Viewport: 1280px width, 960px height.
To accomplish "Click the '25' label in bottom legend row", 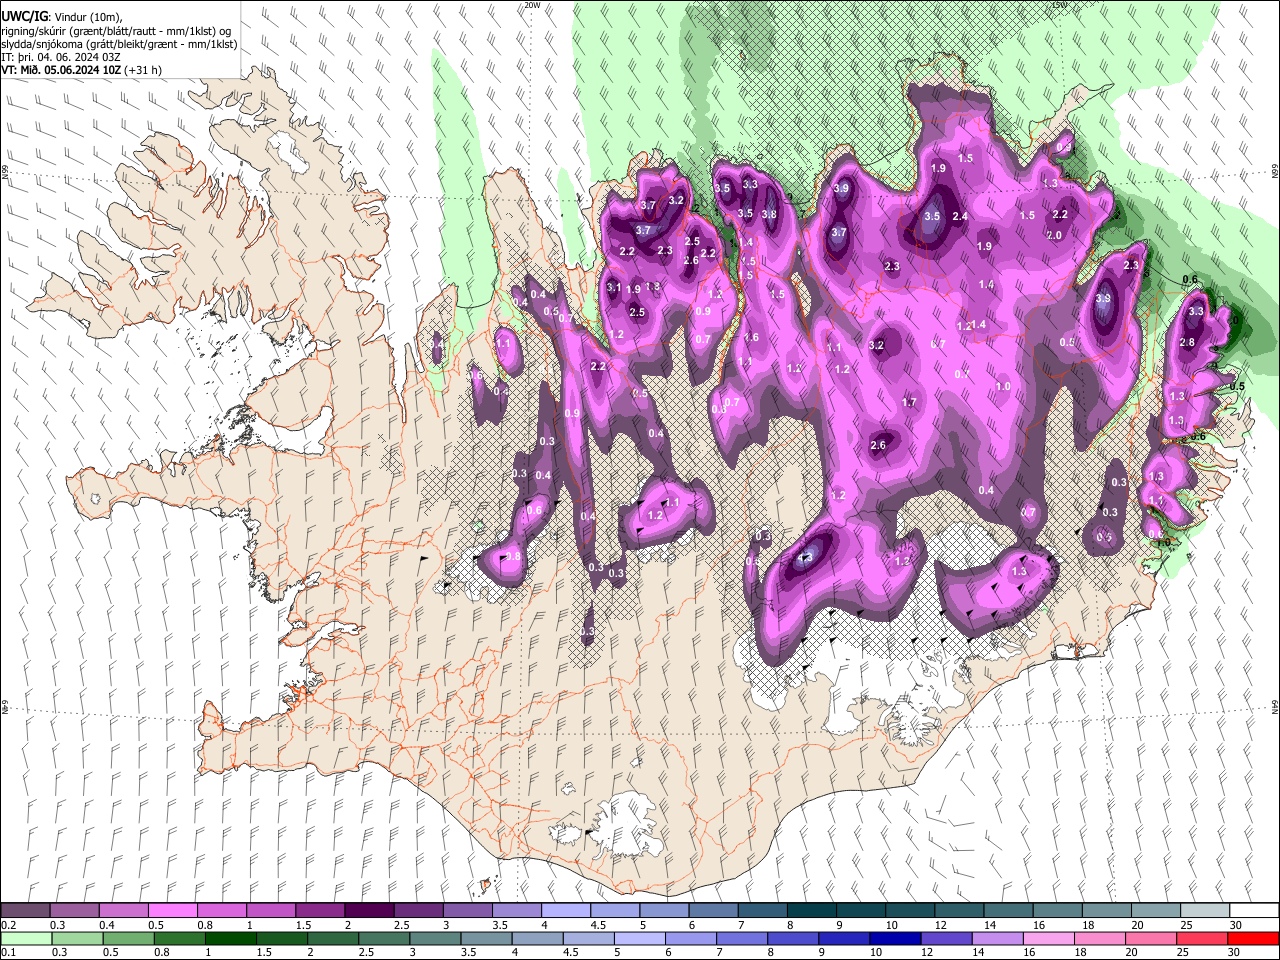I will click(1183, 953).
